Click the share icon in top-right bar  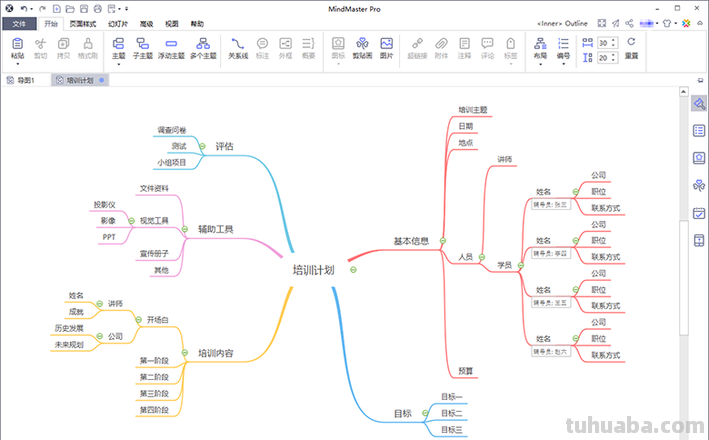pyautogui.click(x=629, y=24)
